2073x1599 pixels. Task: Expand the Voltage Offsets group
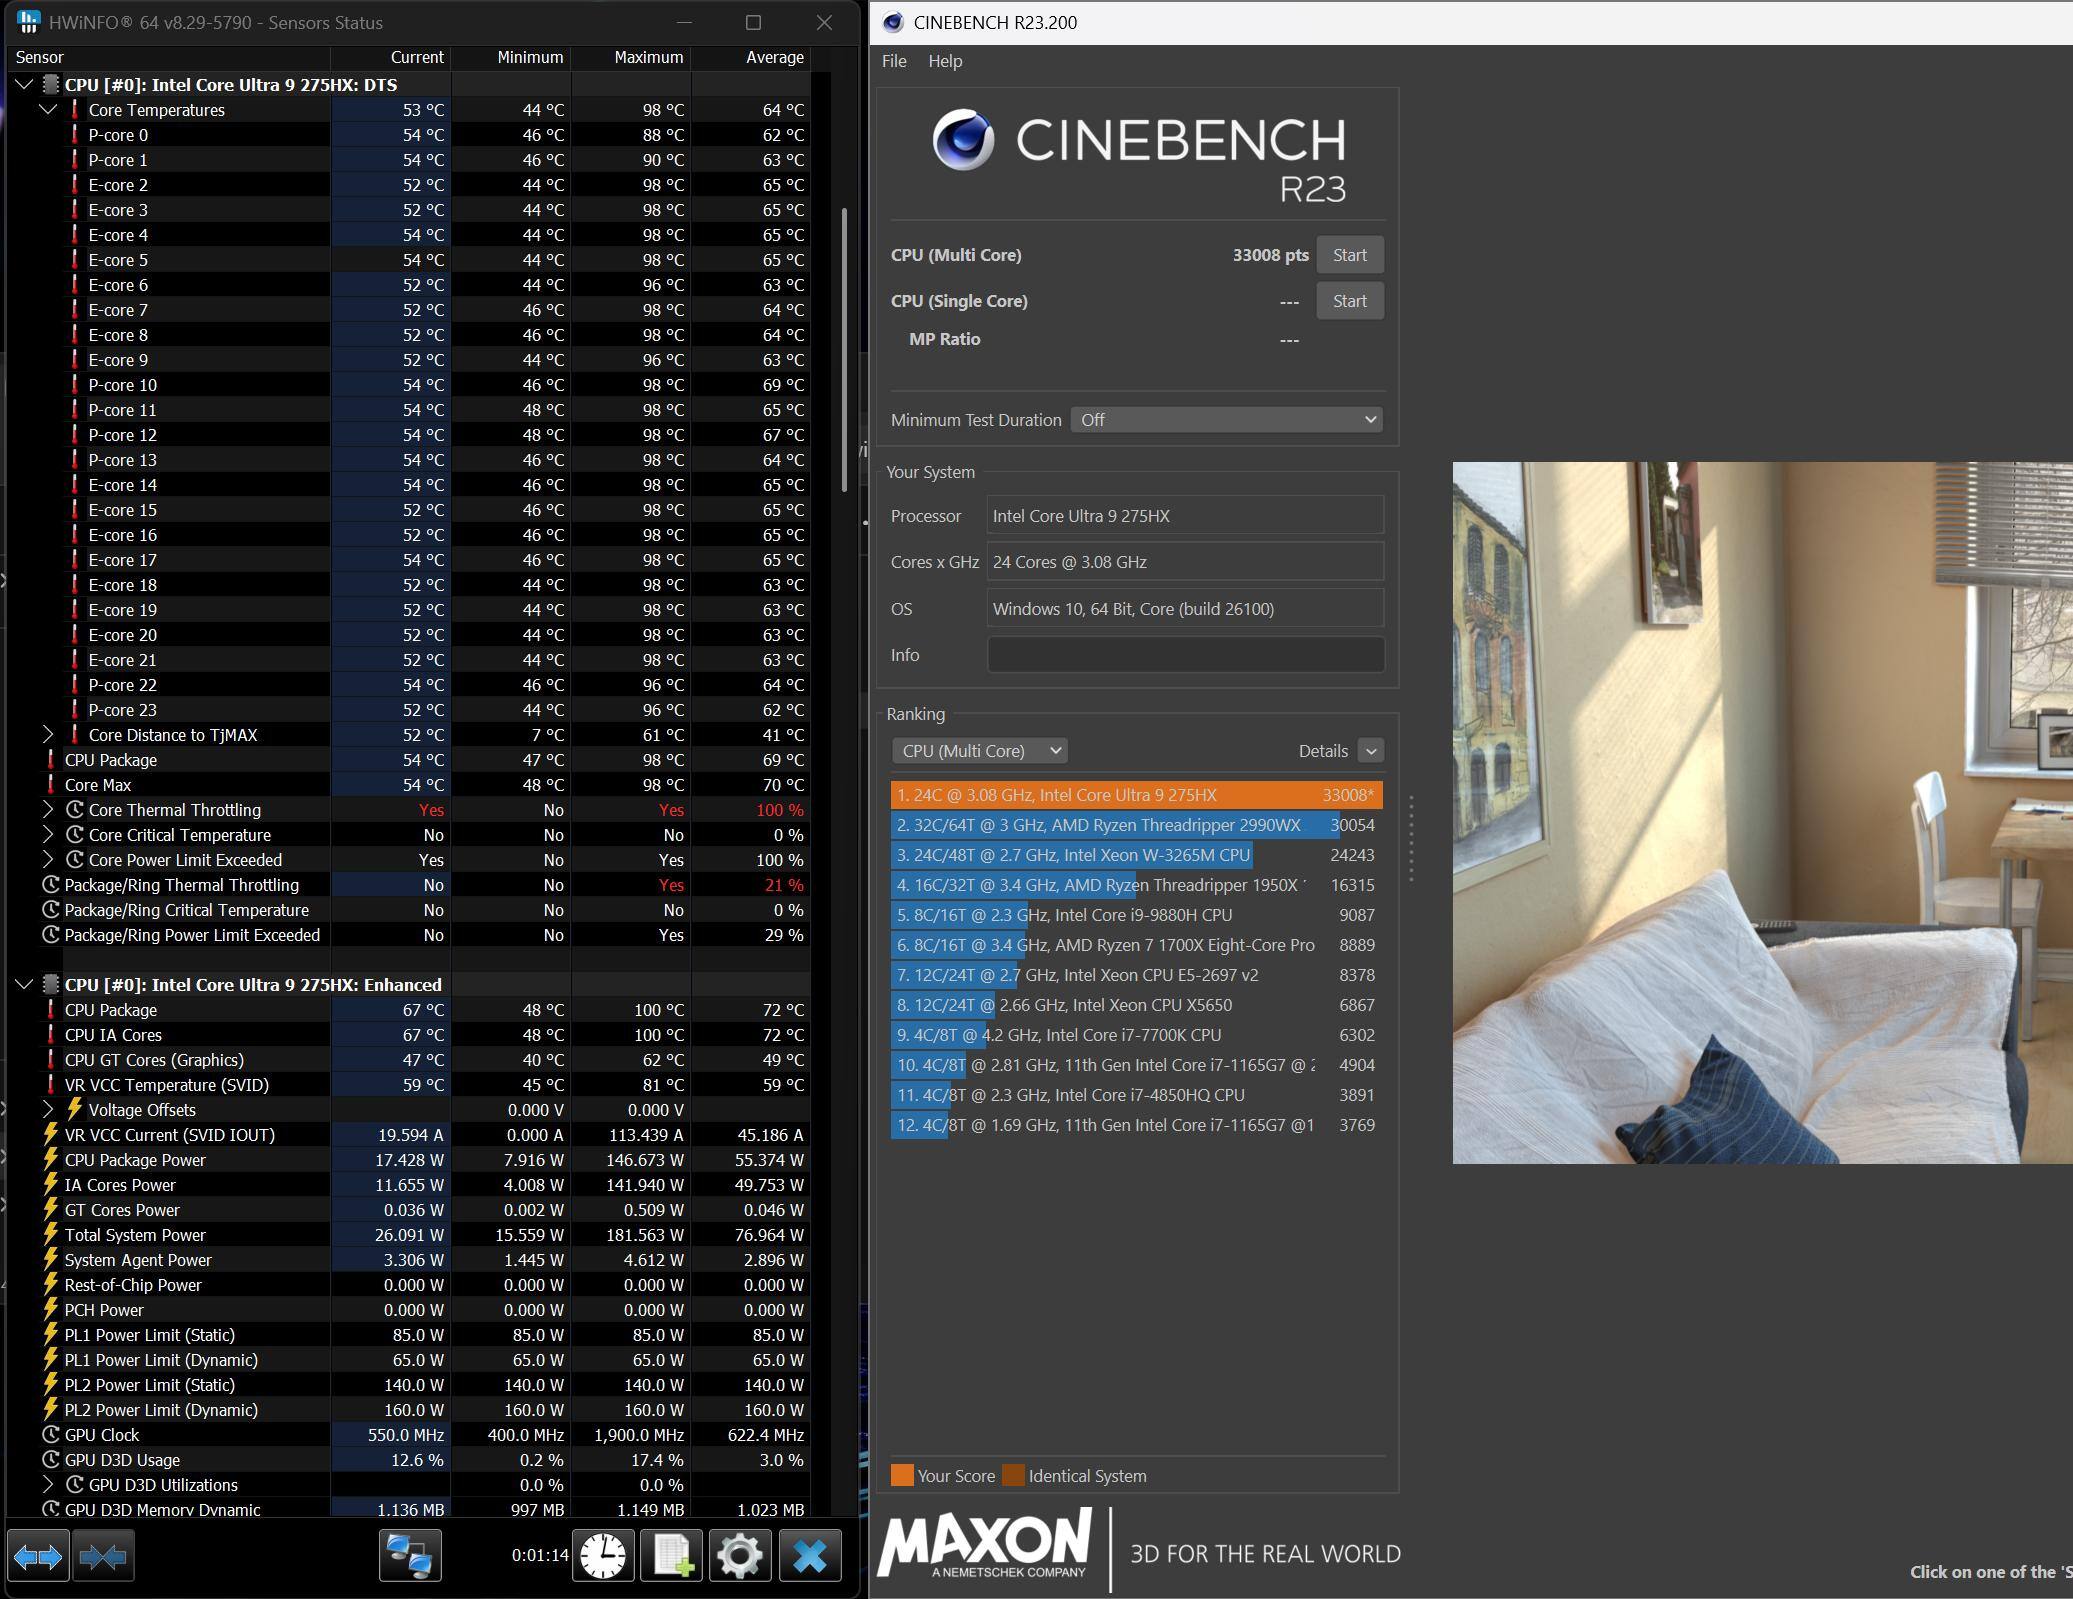pyautogui.click(x=48, y=1110)
